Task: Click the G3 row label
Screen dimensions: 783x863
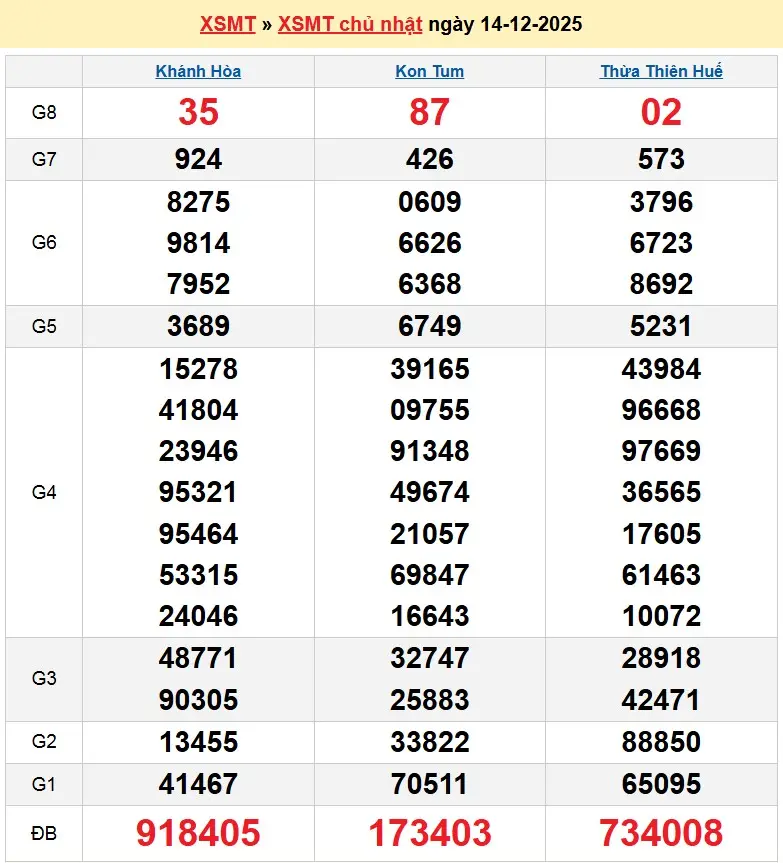Action: point(44,678)
